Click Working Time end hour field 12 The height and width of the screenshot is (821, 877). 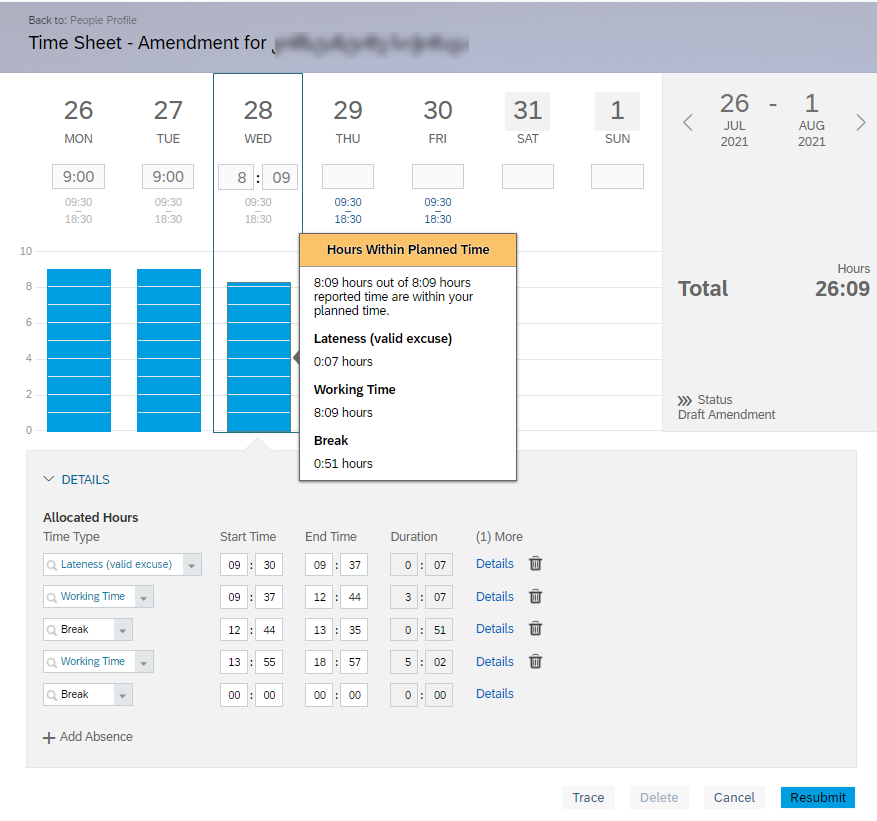pos(319,597)
